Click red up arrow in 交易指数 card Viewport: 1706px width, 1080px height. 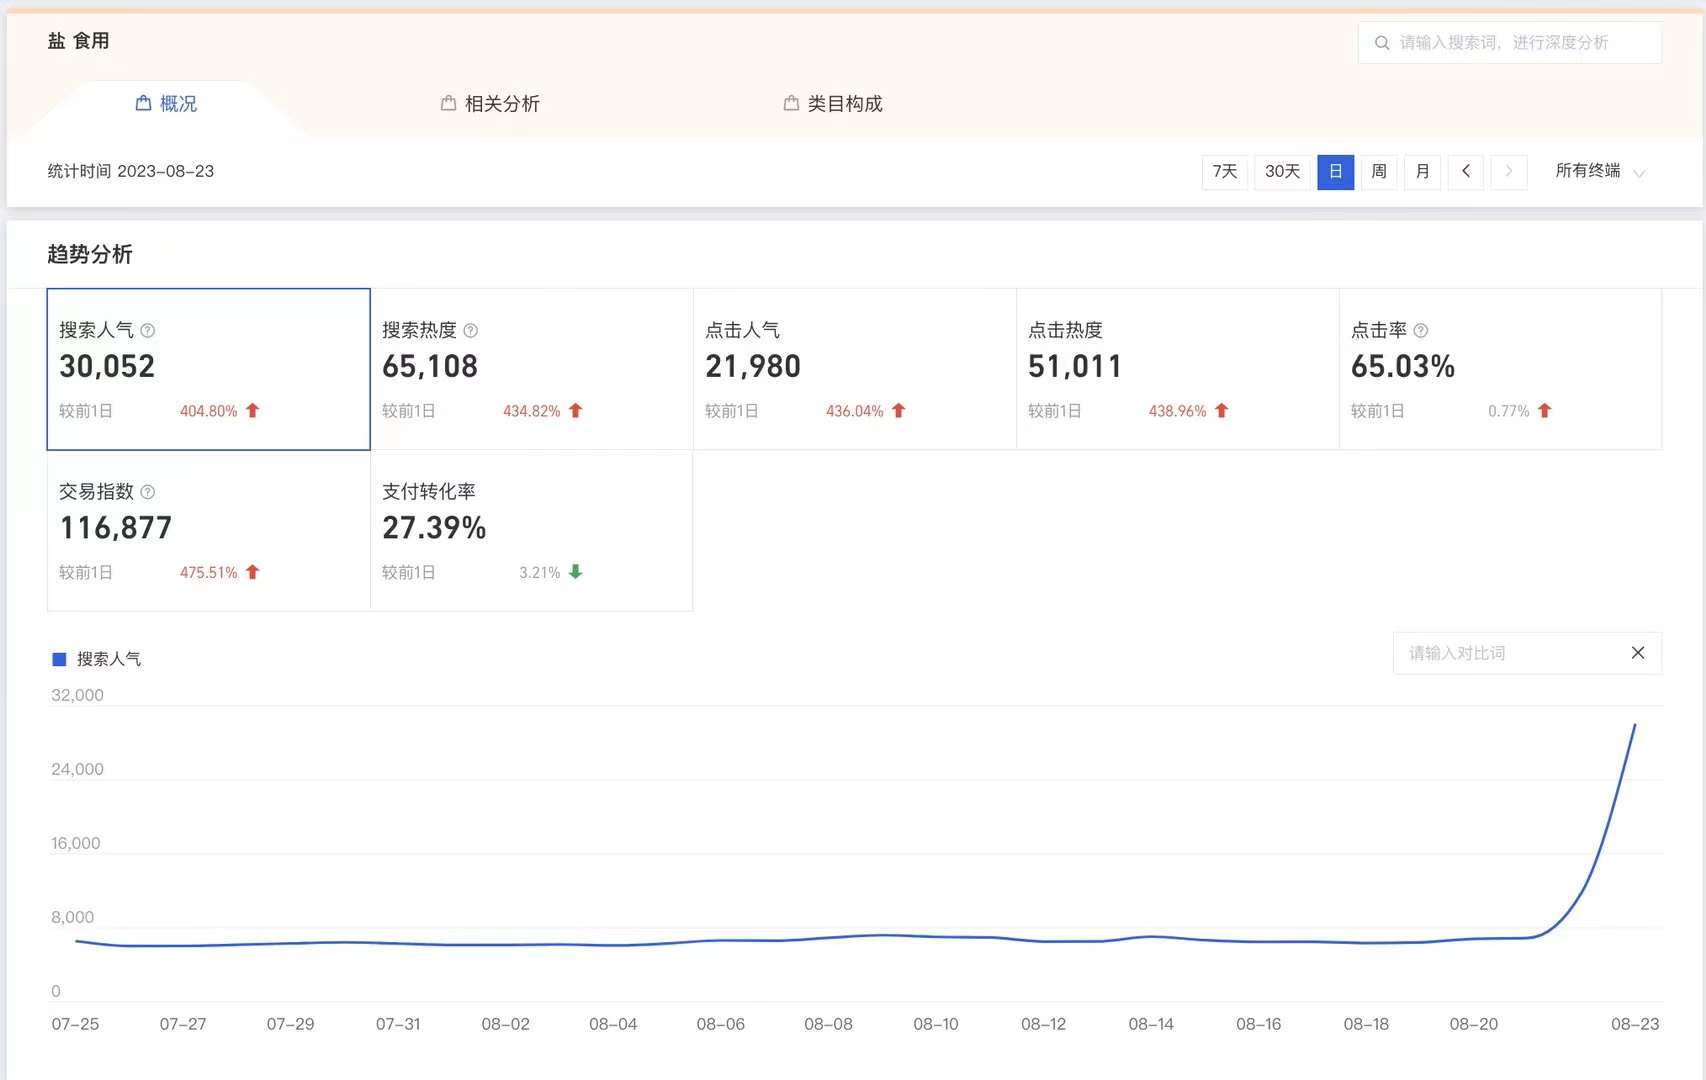click(x=253, y=572)
